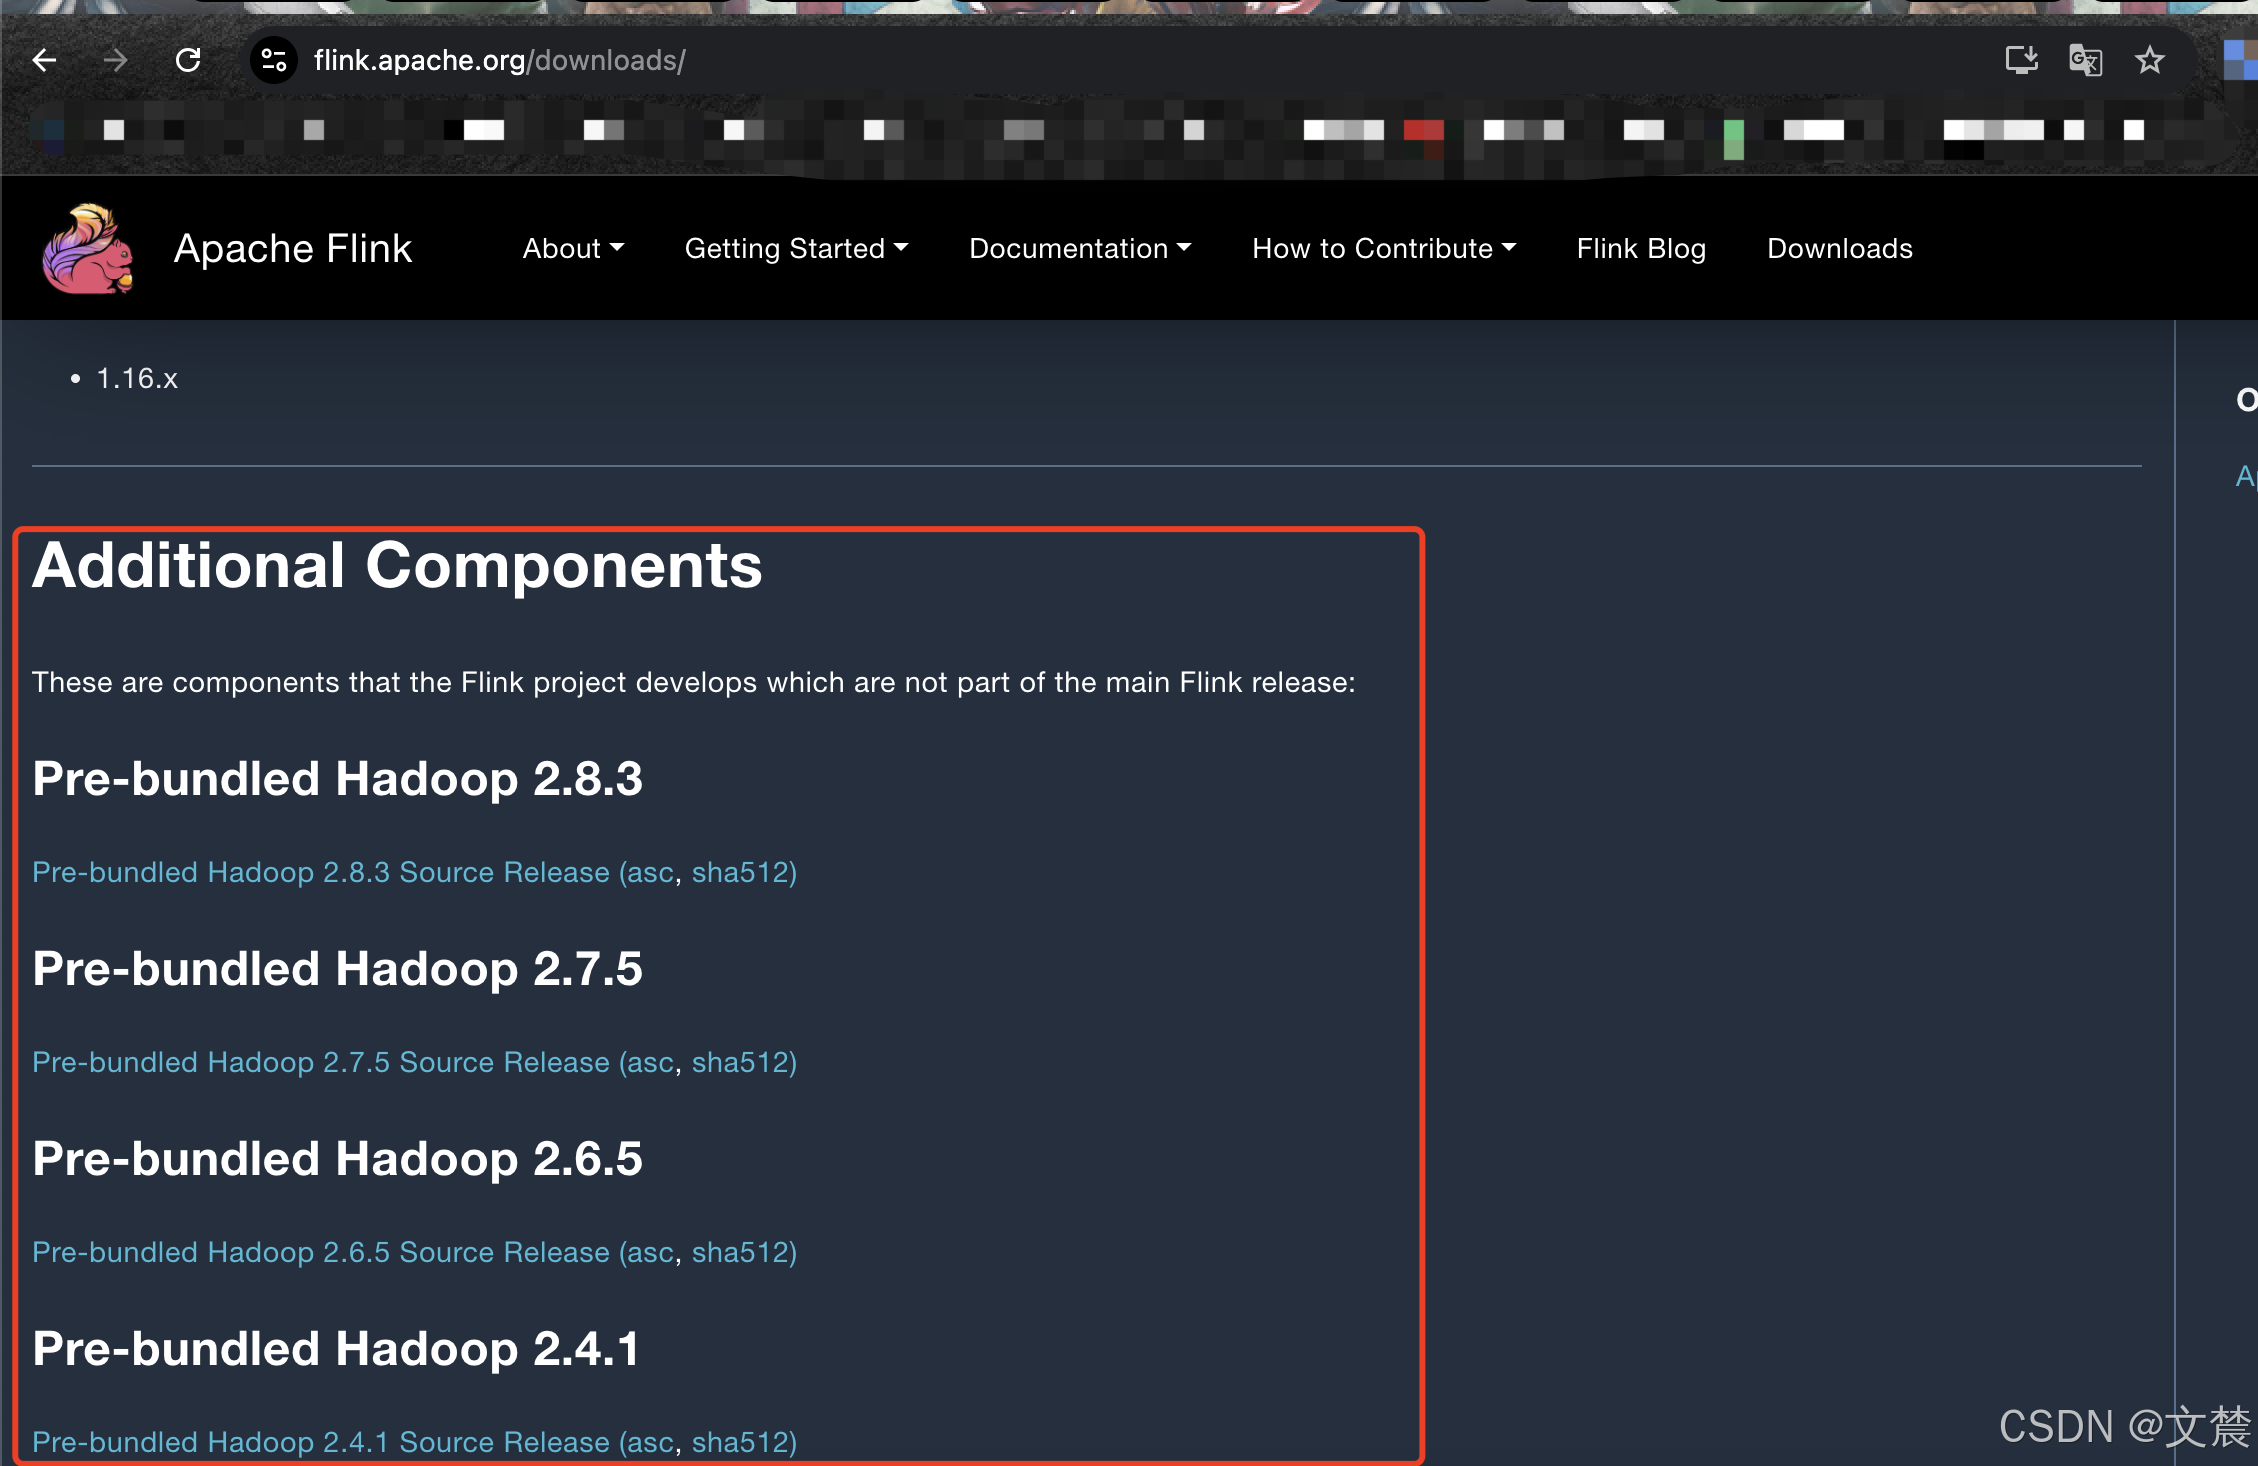Click the sha512 link for Hadoop 2.7.5
The height and width of the screenshot is (1466, 2258).
[x=741, y=1062]
